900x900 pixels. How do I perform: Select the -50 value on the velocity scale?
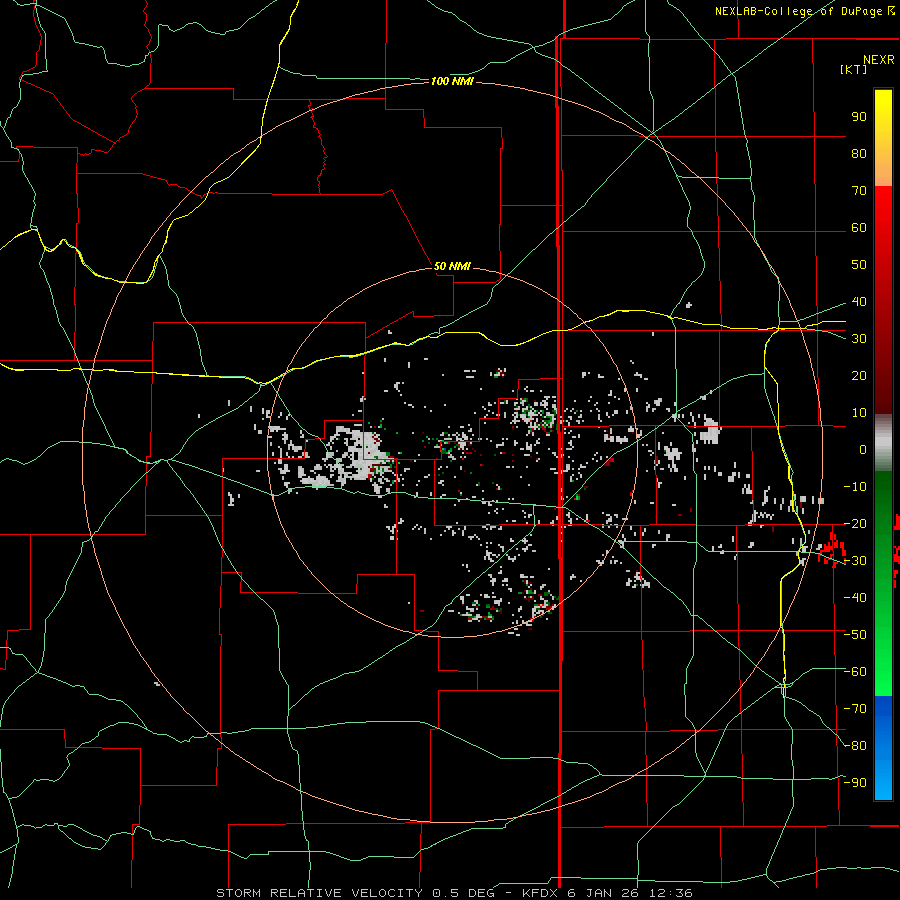tap(855, 635)
